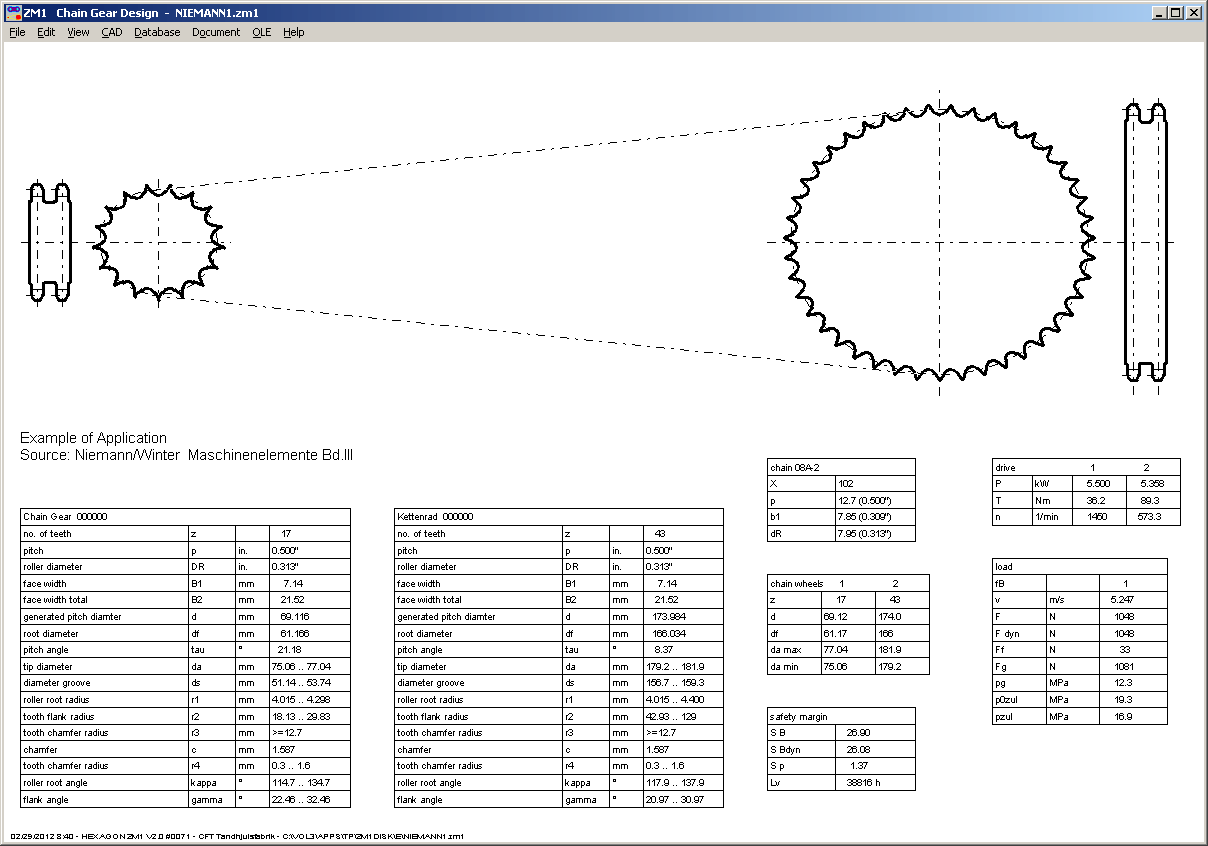Open the Edit menu
Viewport: 1208px width, 846px height.
click(x=46, y=32)
